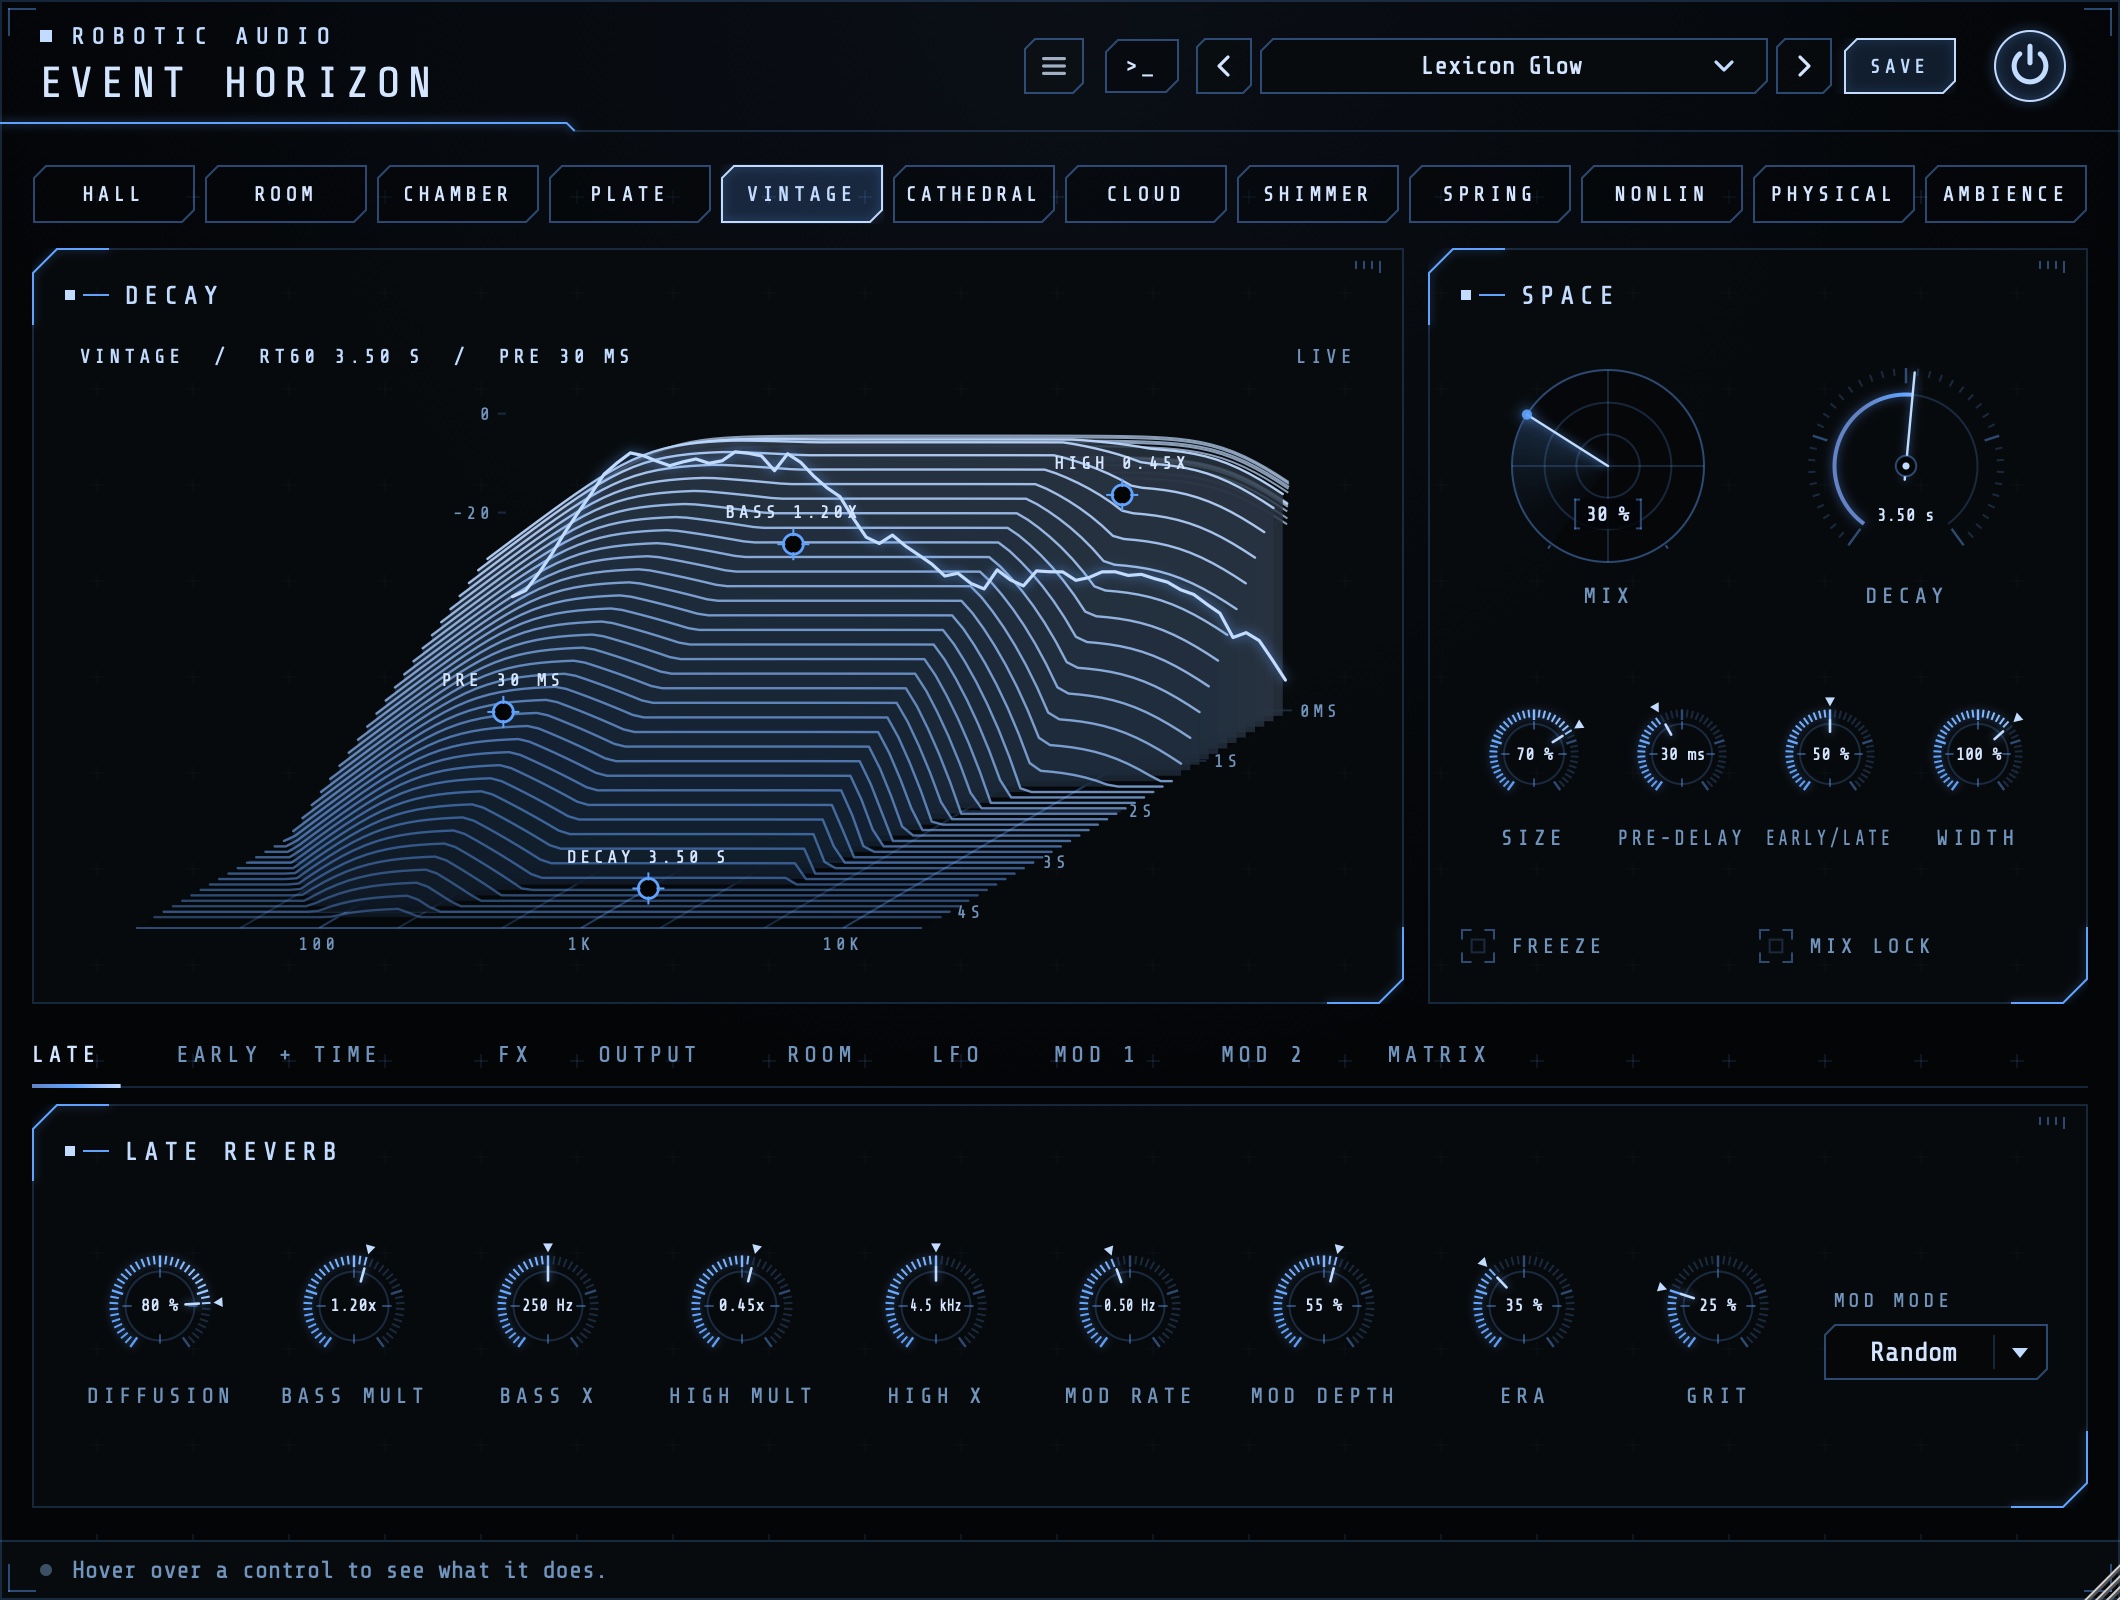Image resolution: width=2120 pixels, height=1600 pixels.
Task: Click the GRIT 25 % knob
Action: coord(1717,1304)
